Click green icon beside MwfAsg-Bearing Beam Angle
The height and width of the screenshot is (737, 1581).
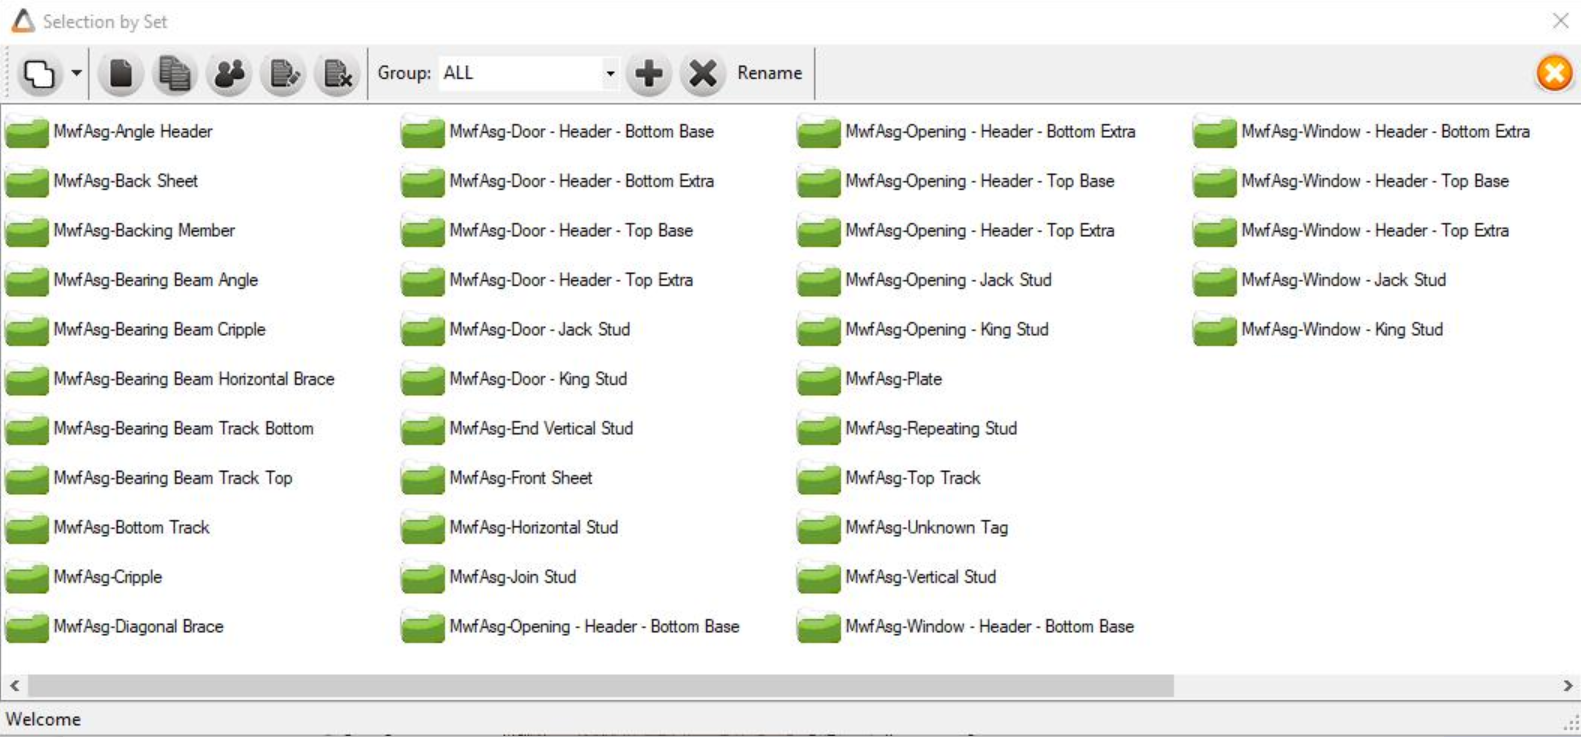(x=27, y=280)
